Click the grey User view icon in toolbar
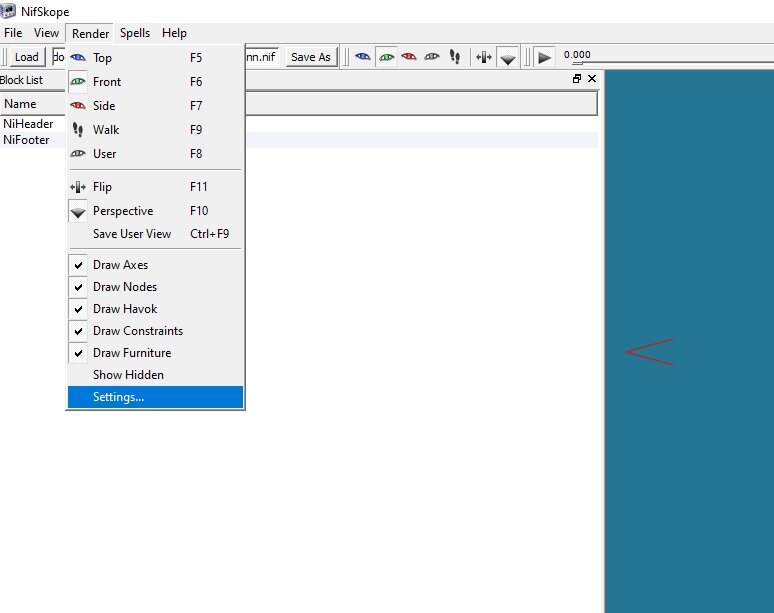Image resolution: width=774 pixels, height=613 pixels. [x=432, y=57]
